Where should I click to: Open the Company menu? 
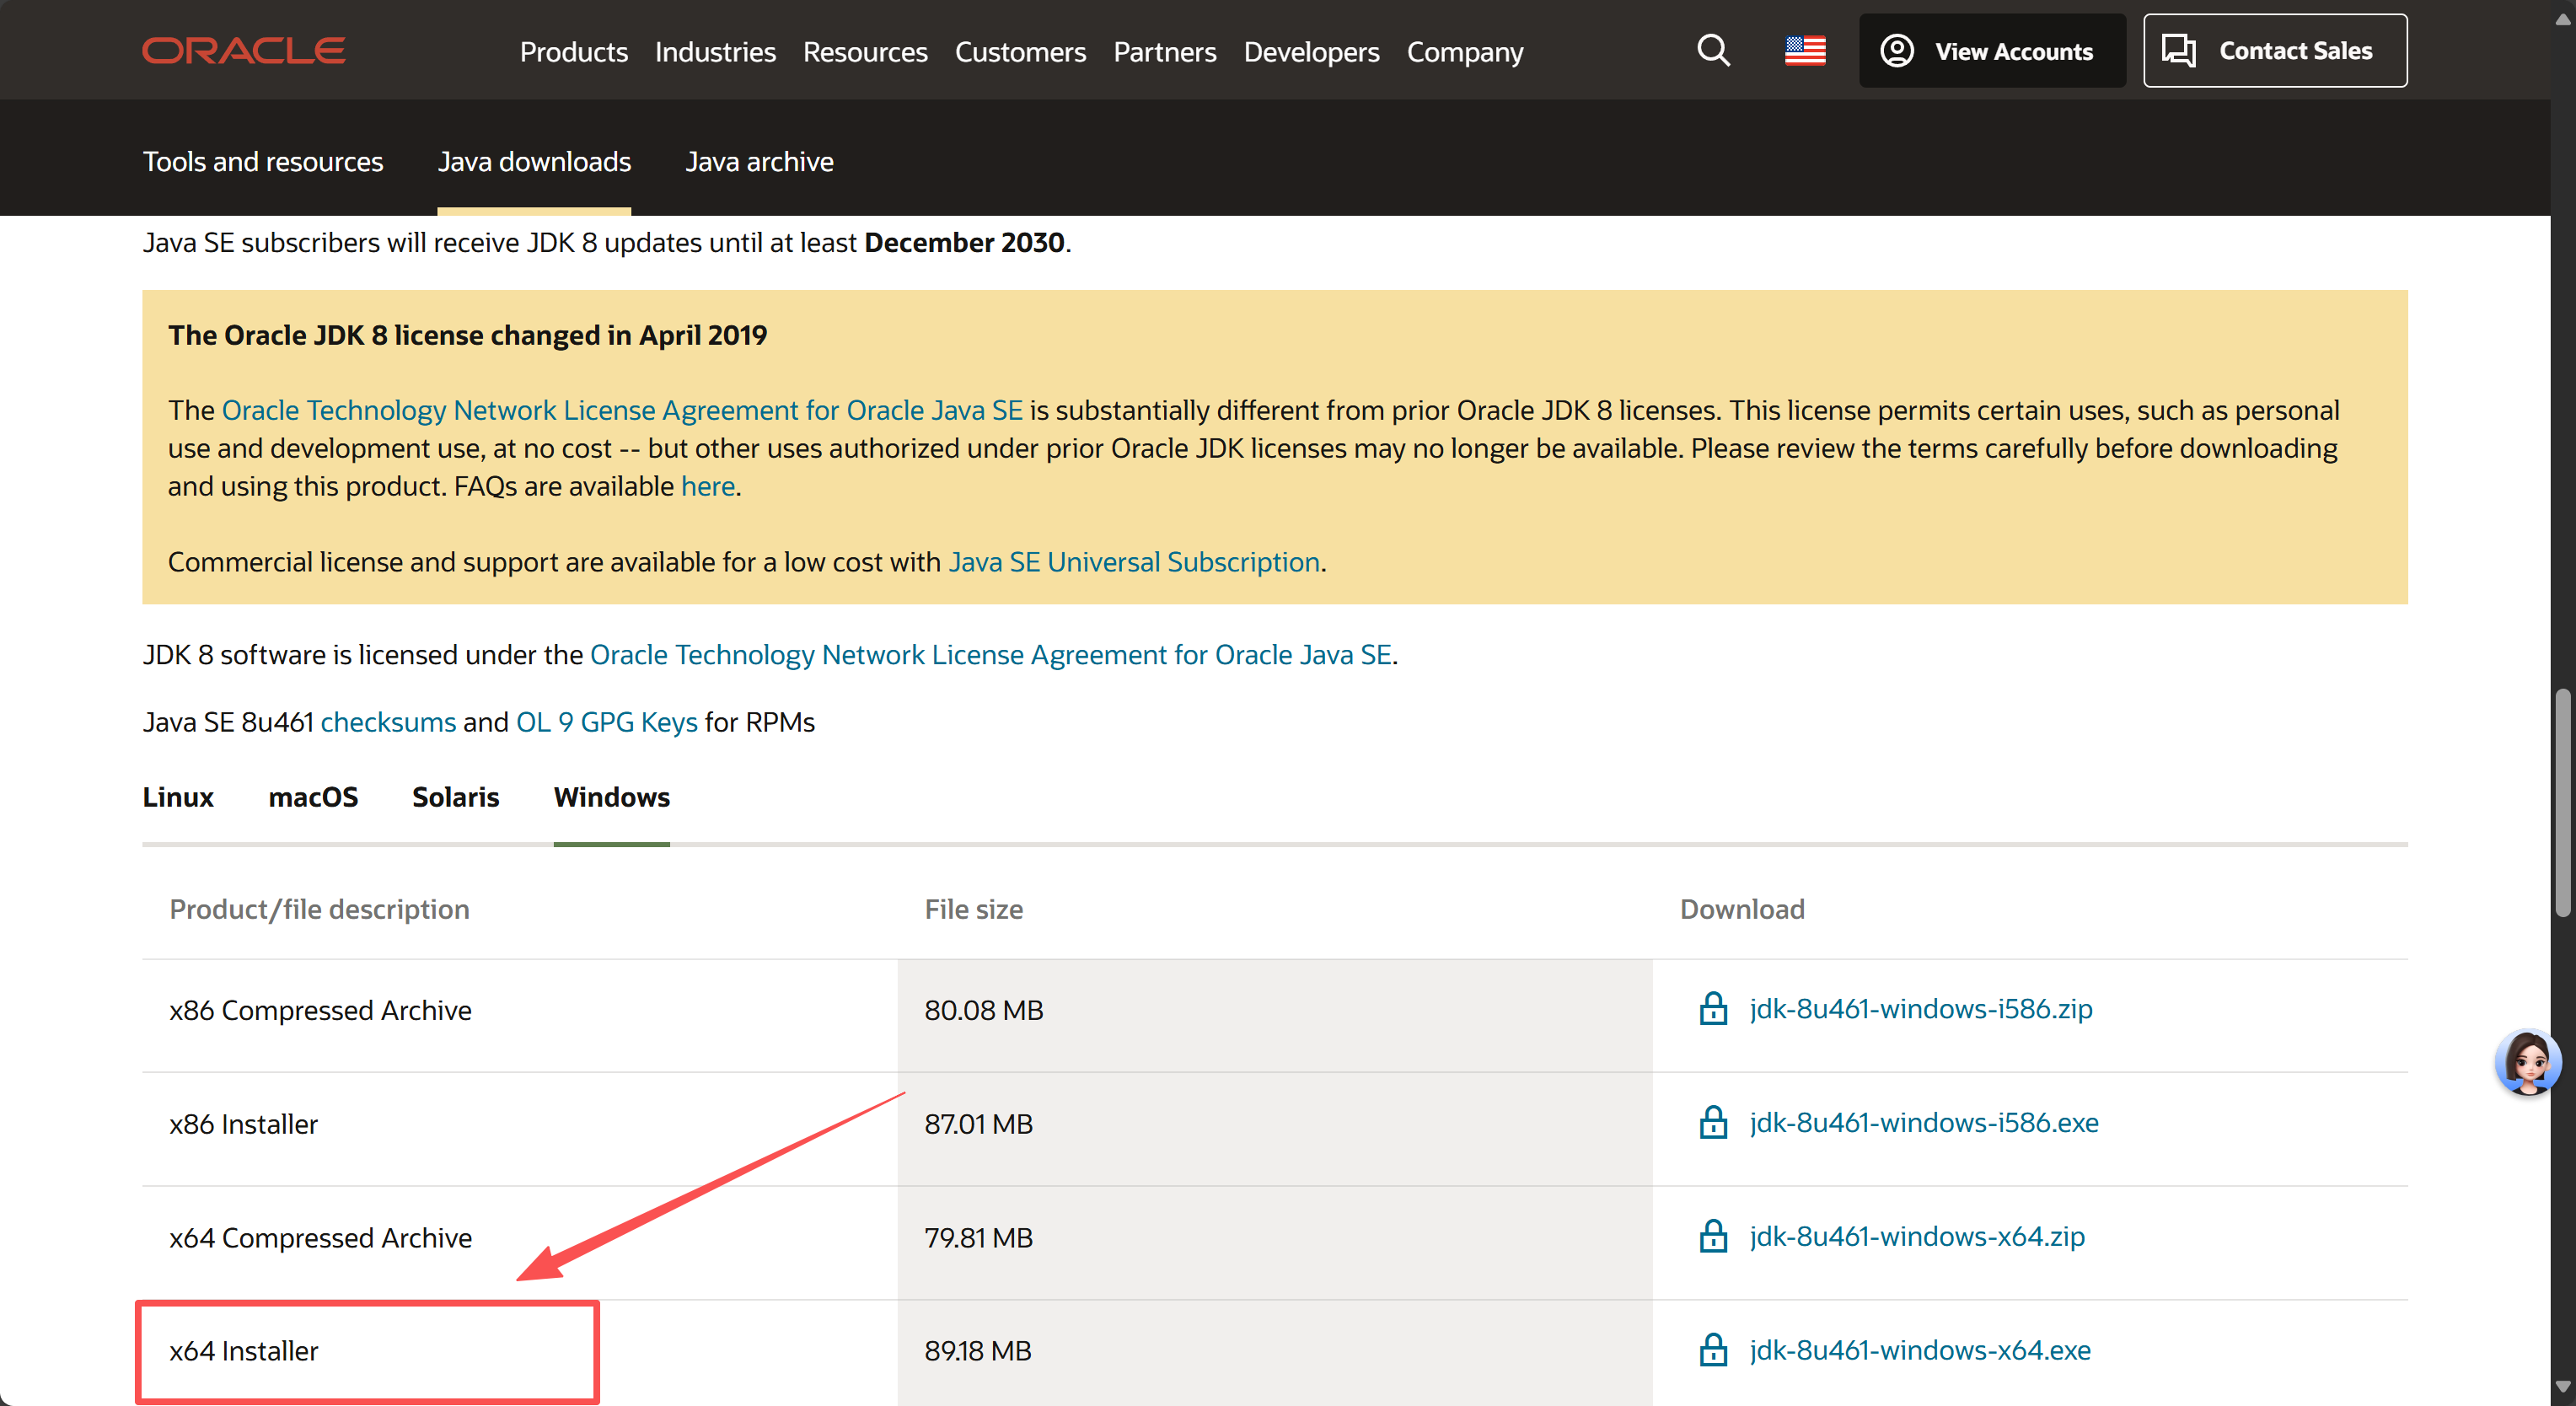coord(1465,52)
